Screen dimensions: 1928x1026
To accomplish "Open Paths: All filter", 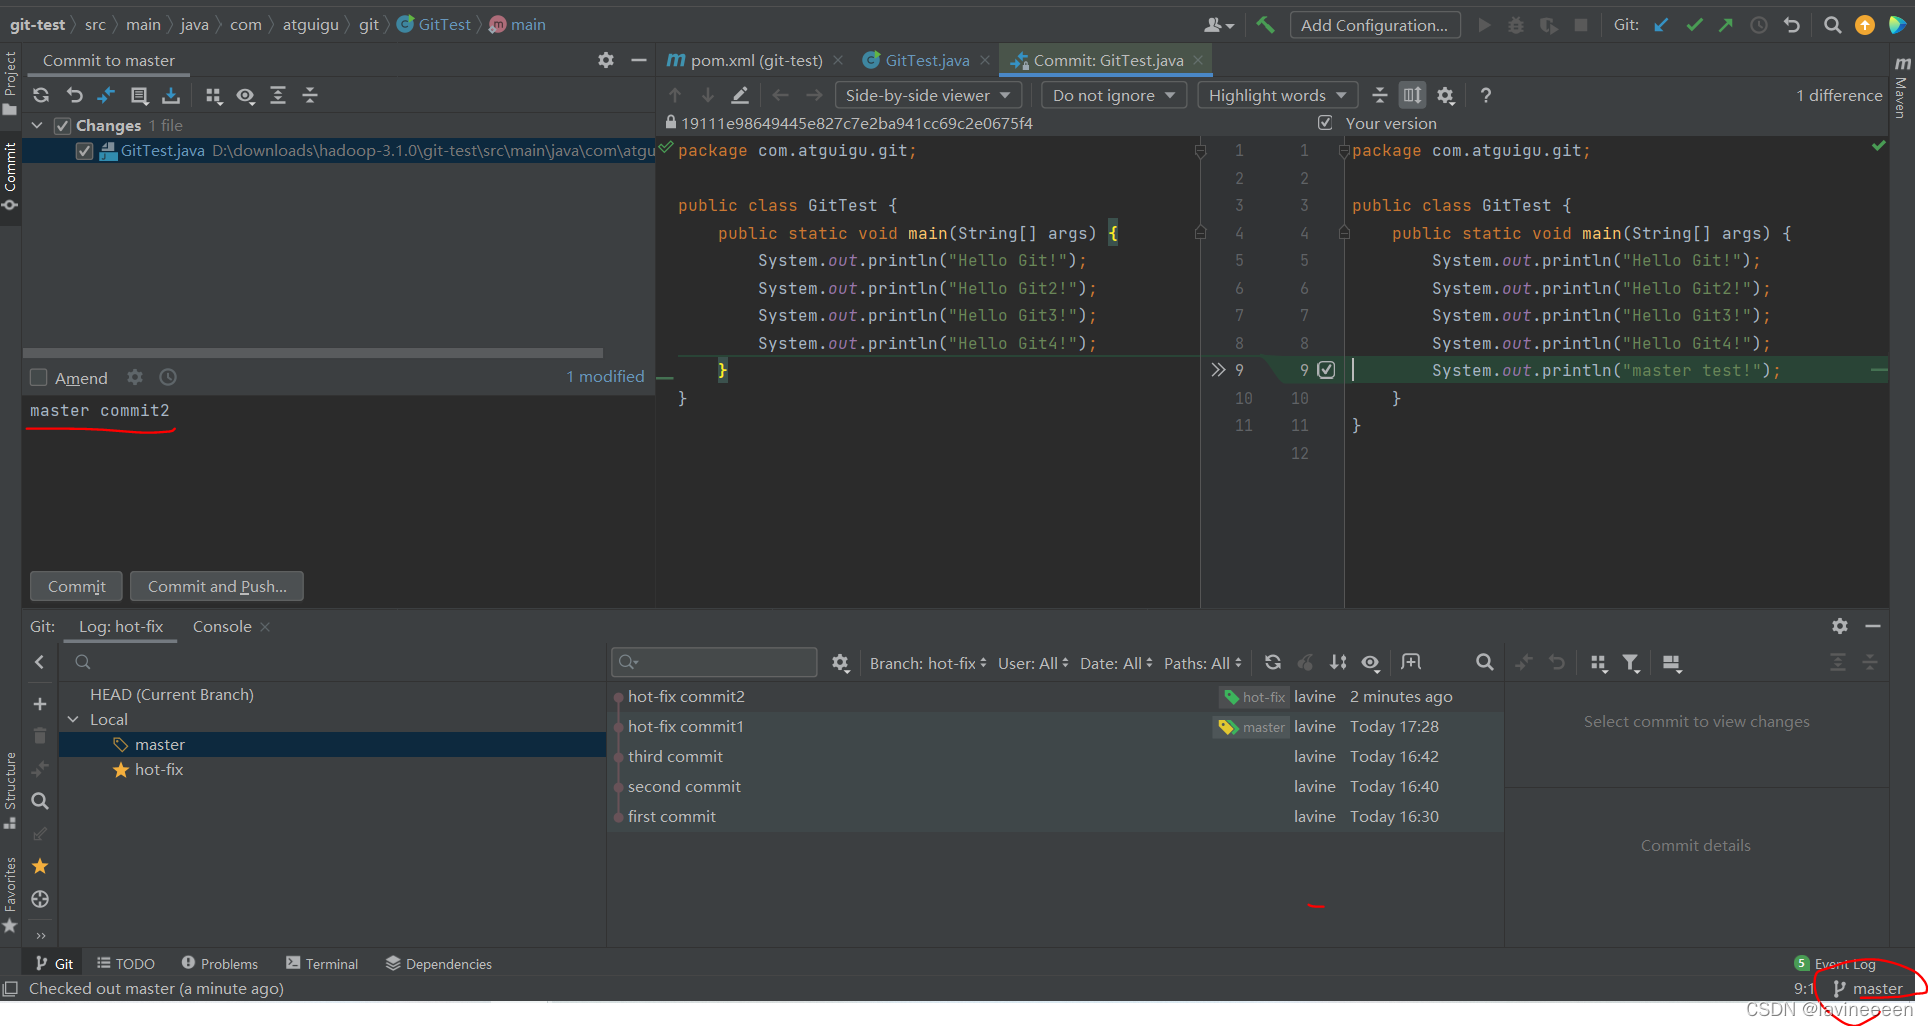I will (x=1203, y=663).
